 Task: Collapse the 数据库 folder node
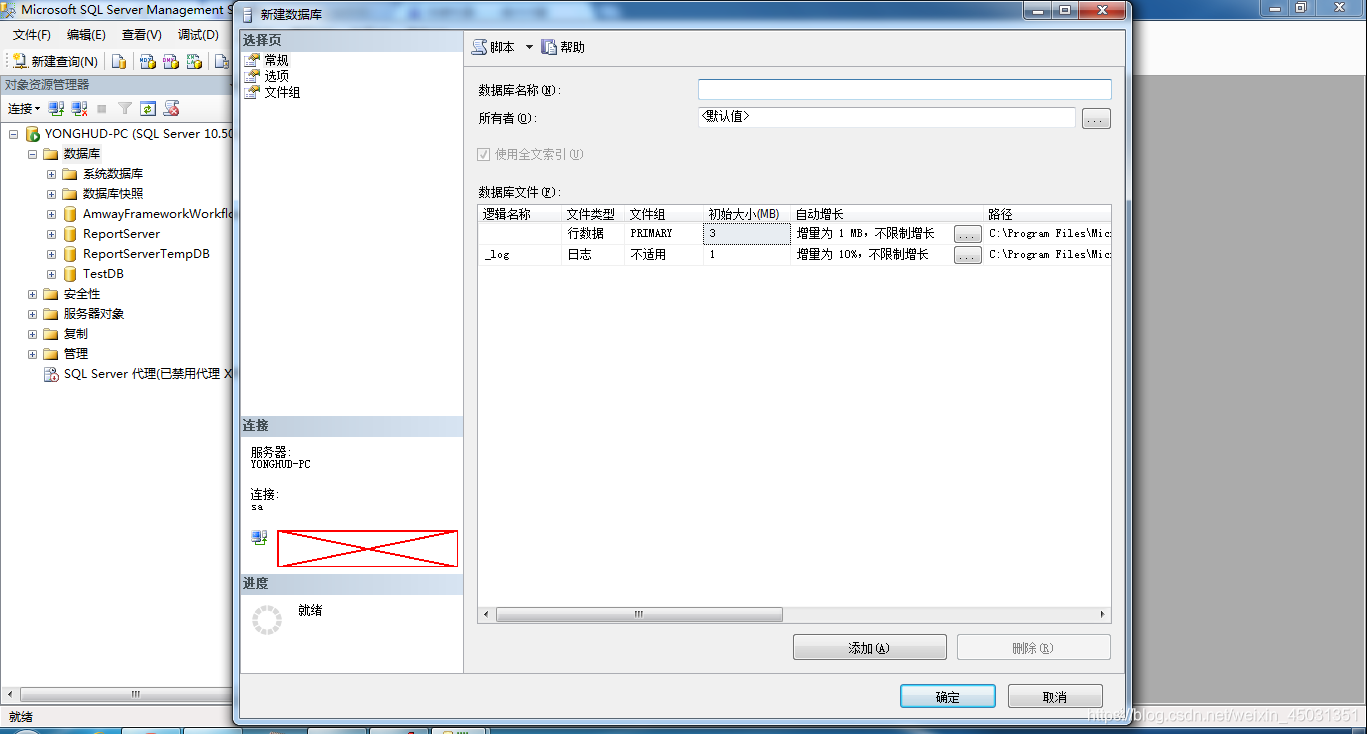click(x=32, y=154)
